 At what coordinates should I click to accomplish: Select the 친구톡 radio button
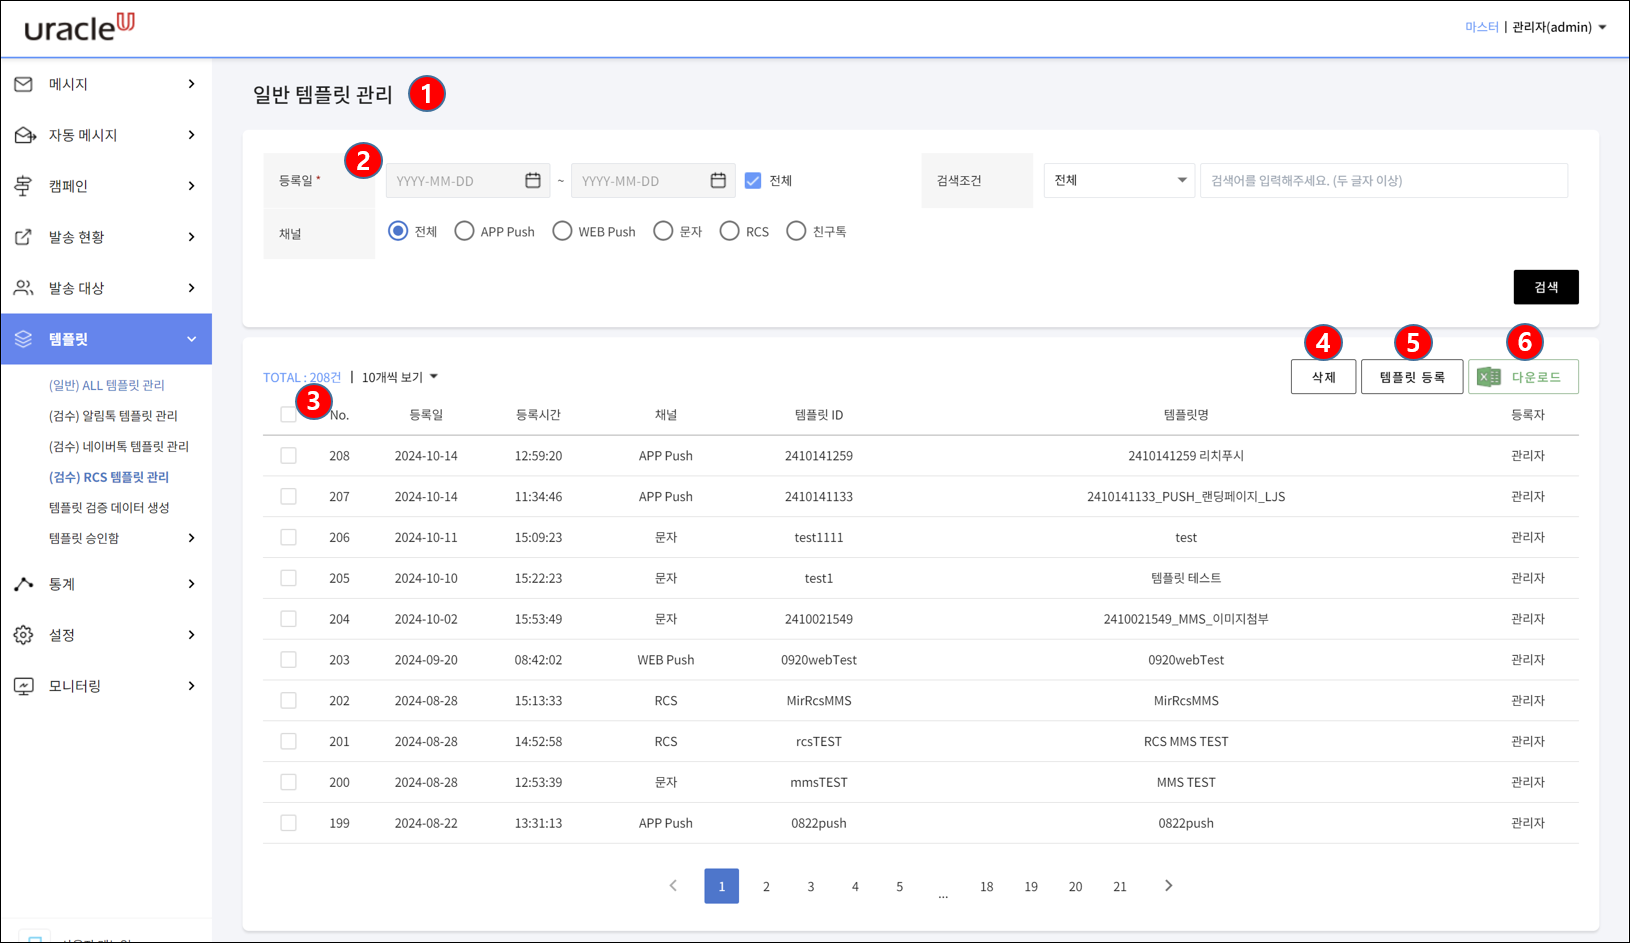click(x=796, y=231)
